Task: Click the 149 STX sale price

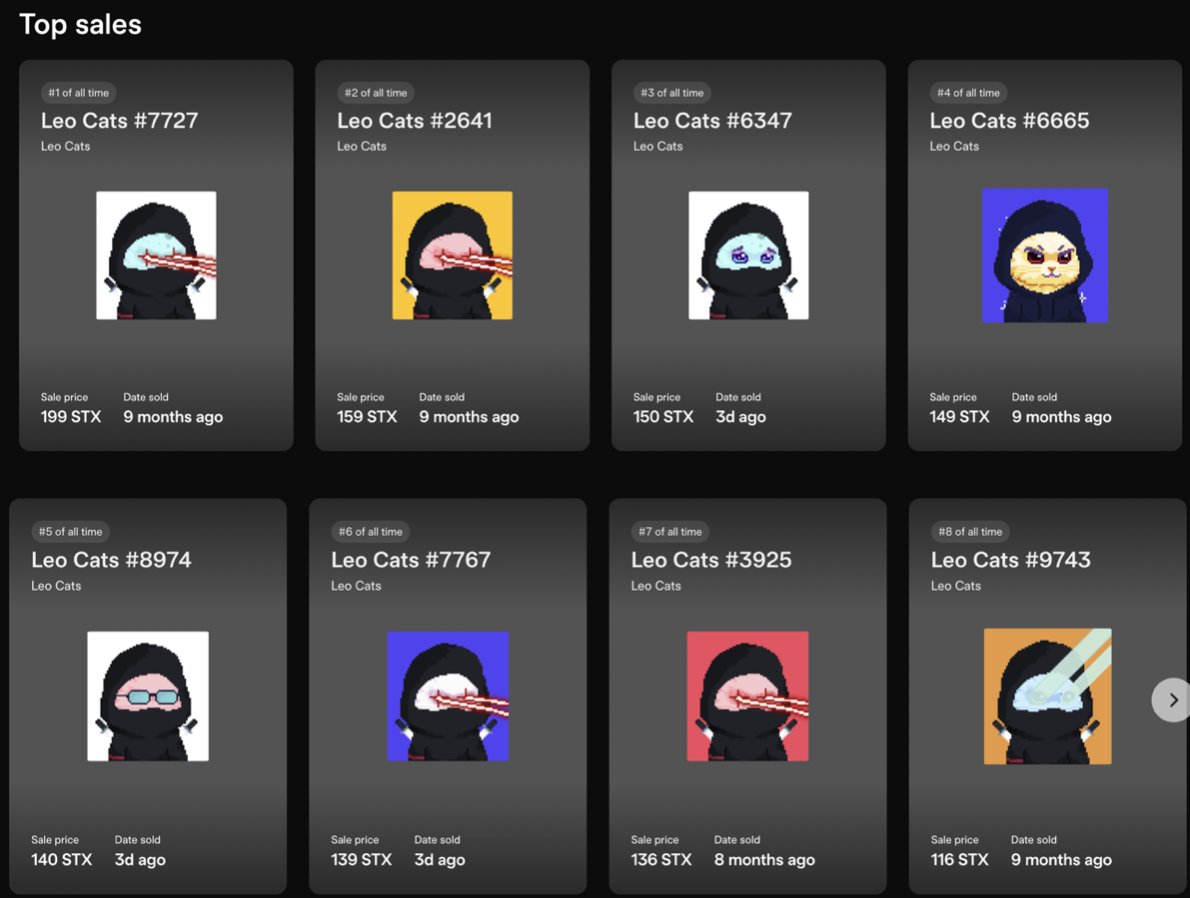Action: pyautogui.click(x=960, y=417)
